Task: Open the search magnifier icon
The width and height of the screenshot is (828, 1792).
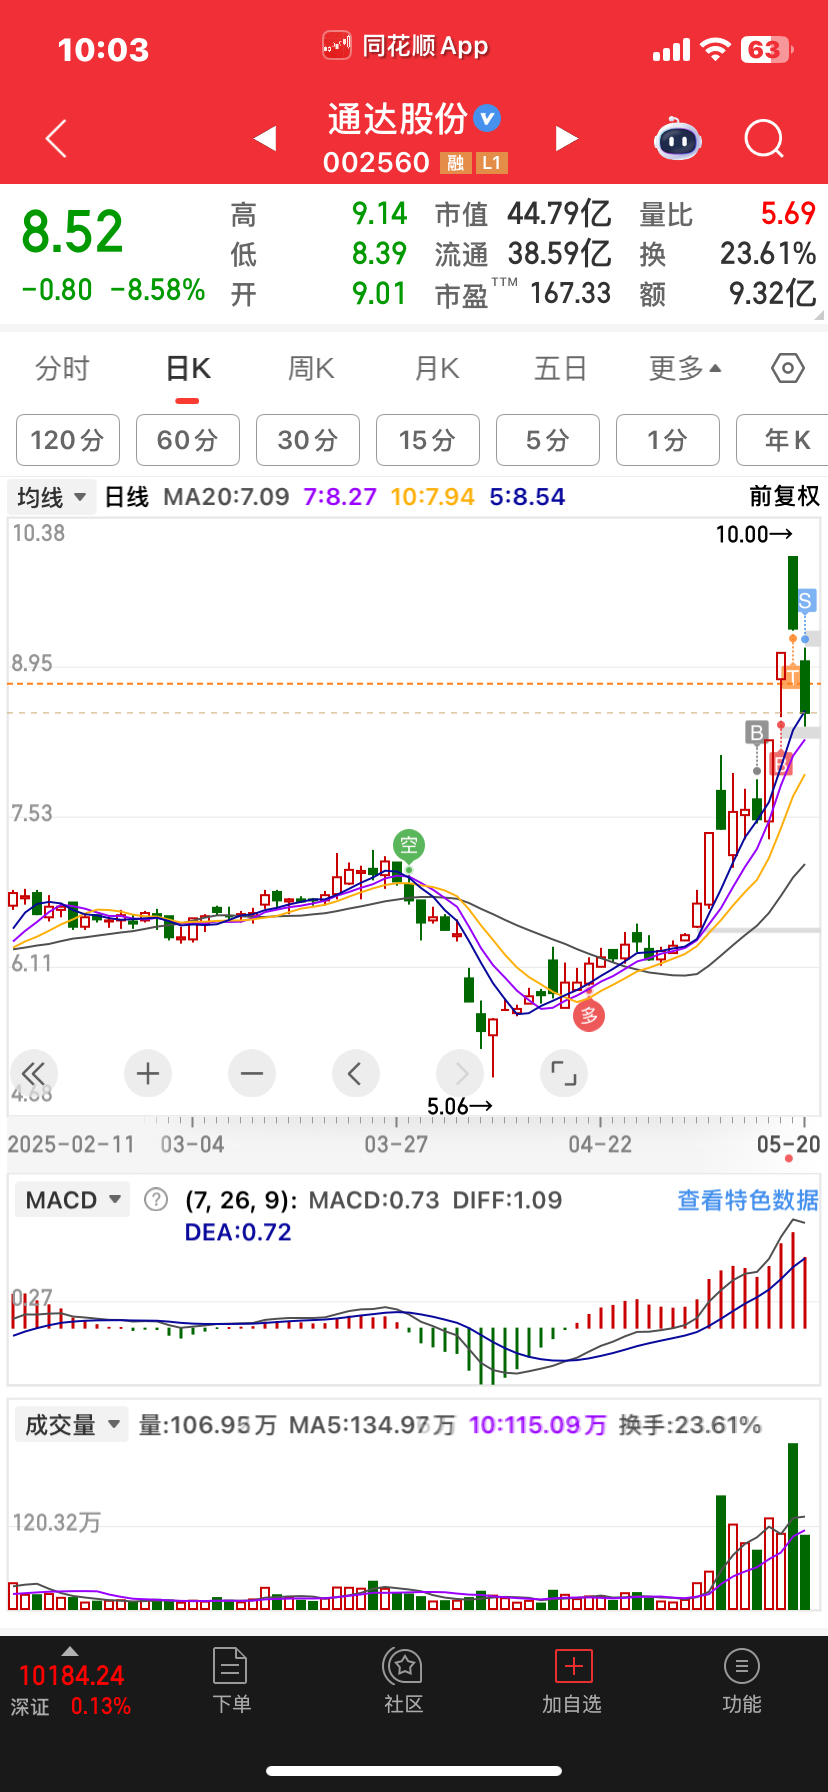Action: click(764, 139)
